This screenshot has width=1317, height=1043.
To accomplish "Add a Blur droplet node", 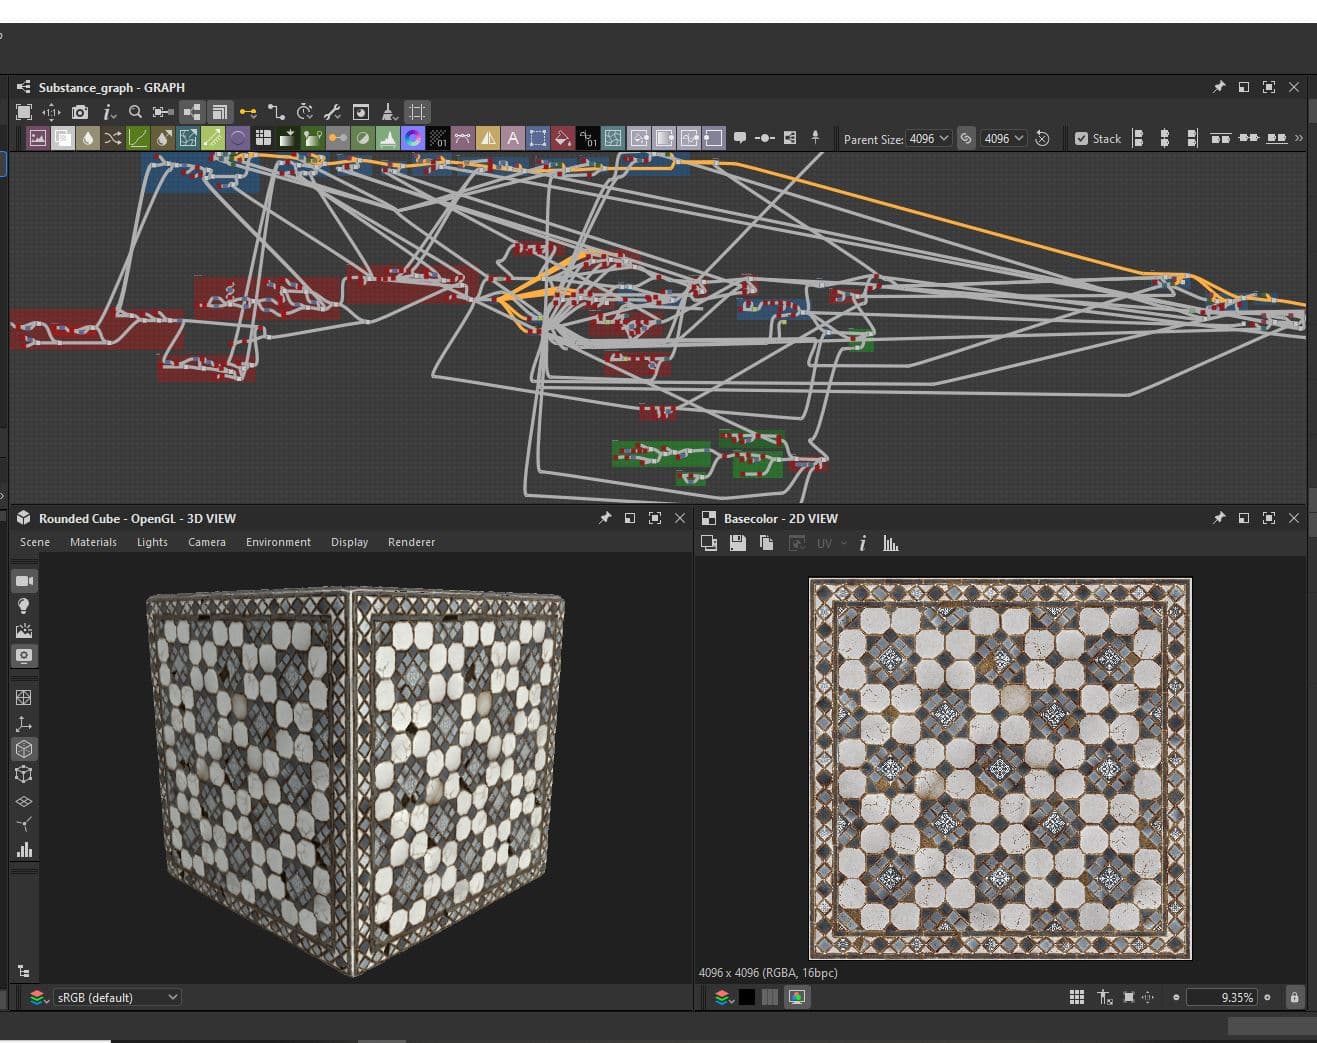I will pos(88,138).
